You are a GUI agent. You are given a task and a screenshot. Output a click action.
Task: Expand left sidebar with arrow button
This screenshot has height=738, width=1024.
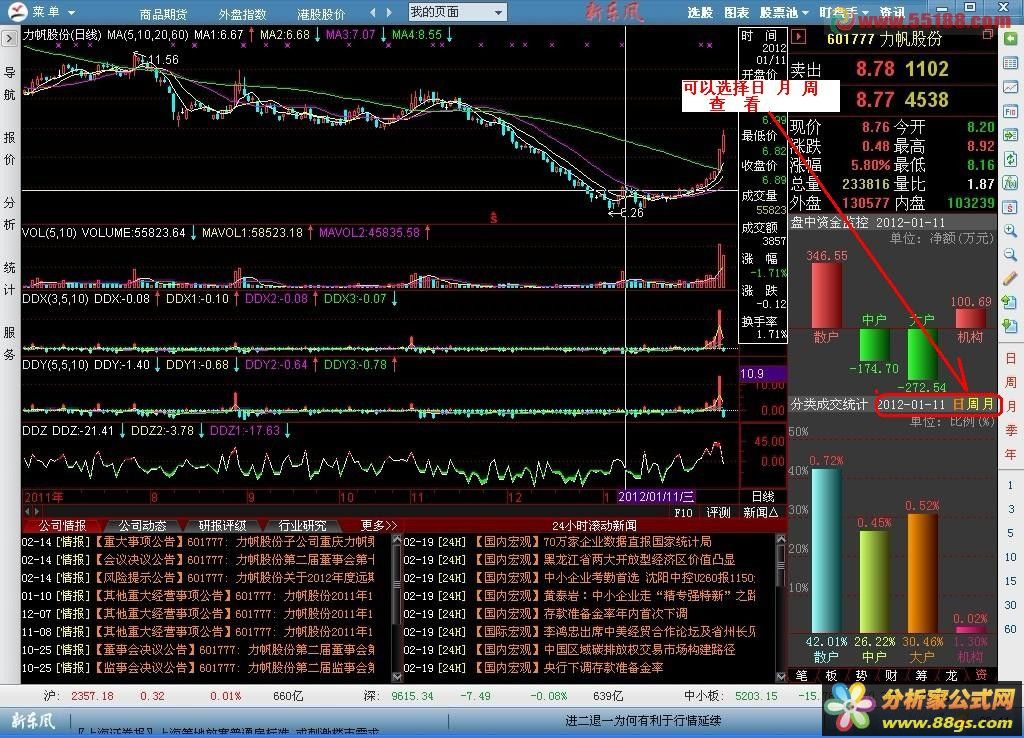(9, 39)
